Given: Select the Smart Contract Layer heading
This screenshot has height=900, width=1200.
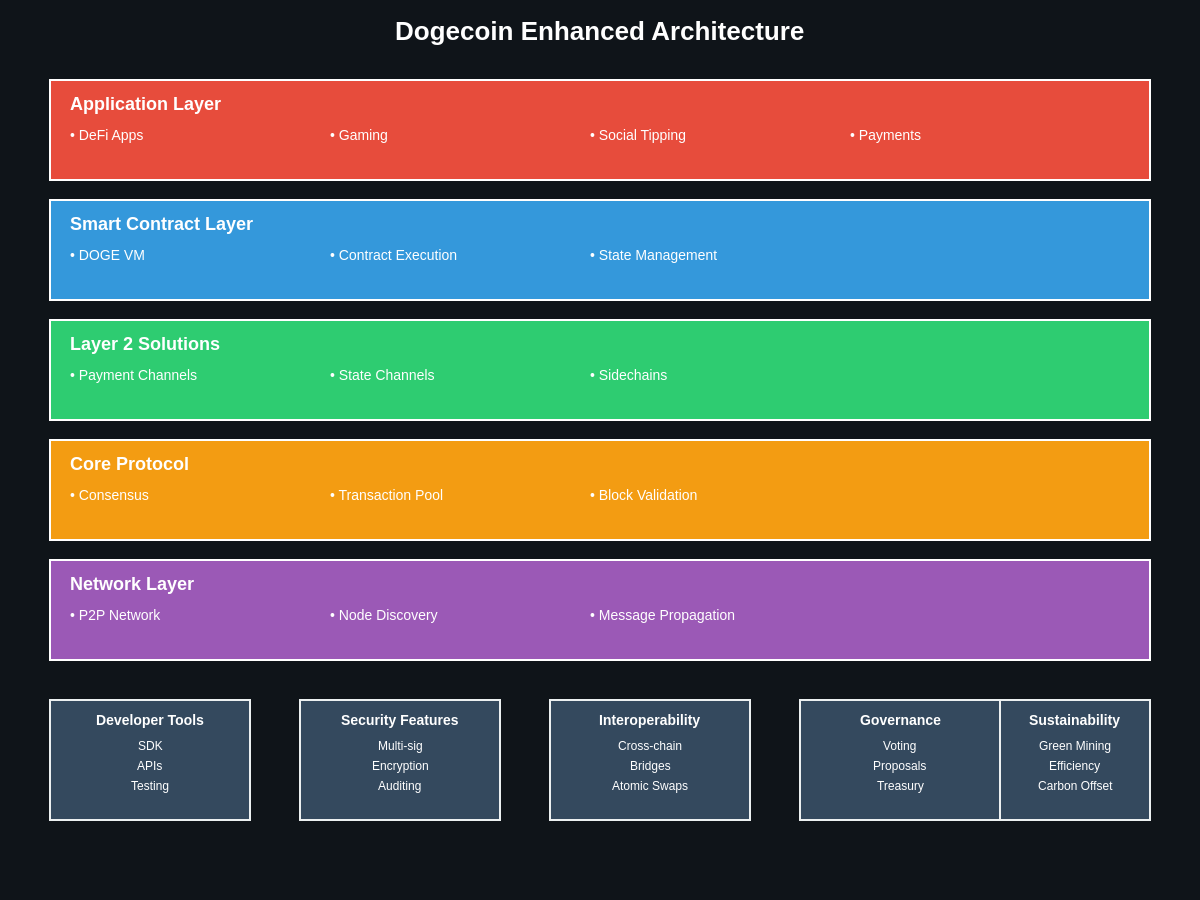Looking at the screenshot, I should [161, 224].
